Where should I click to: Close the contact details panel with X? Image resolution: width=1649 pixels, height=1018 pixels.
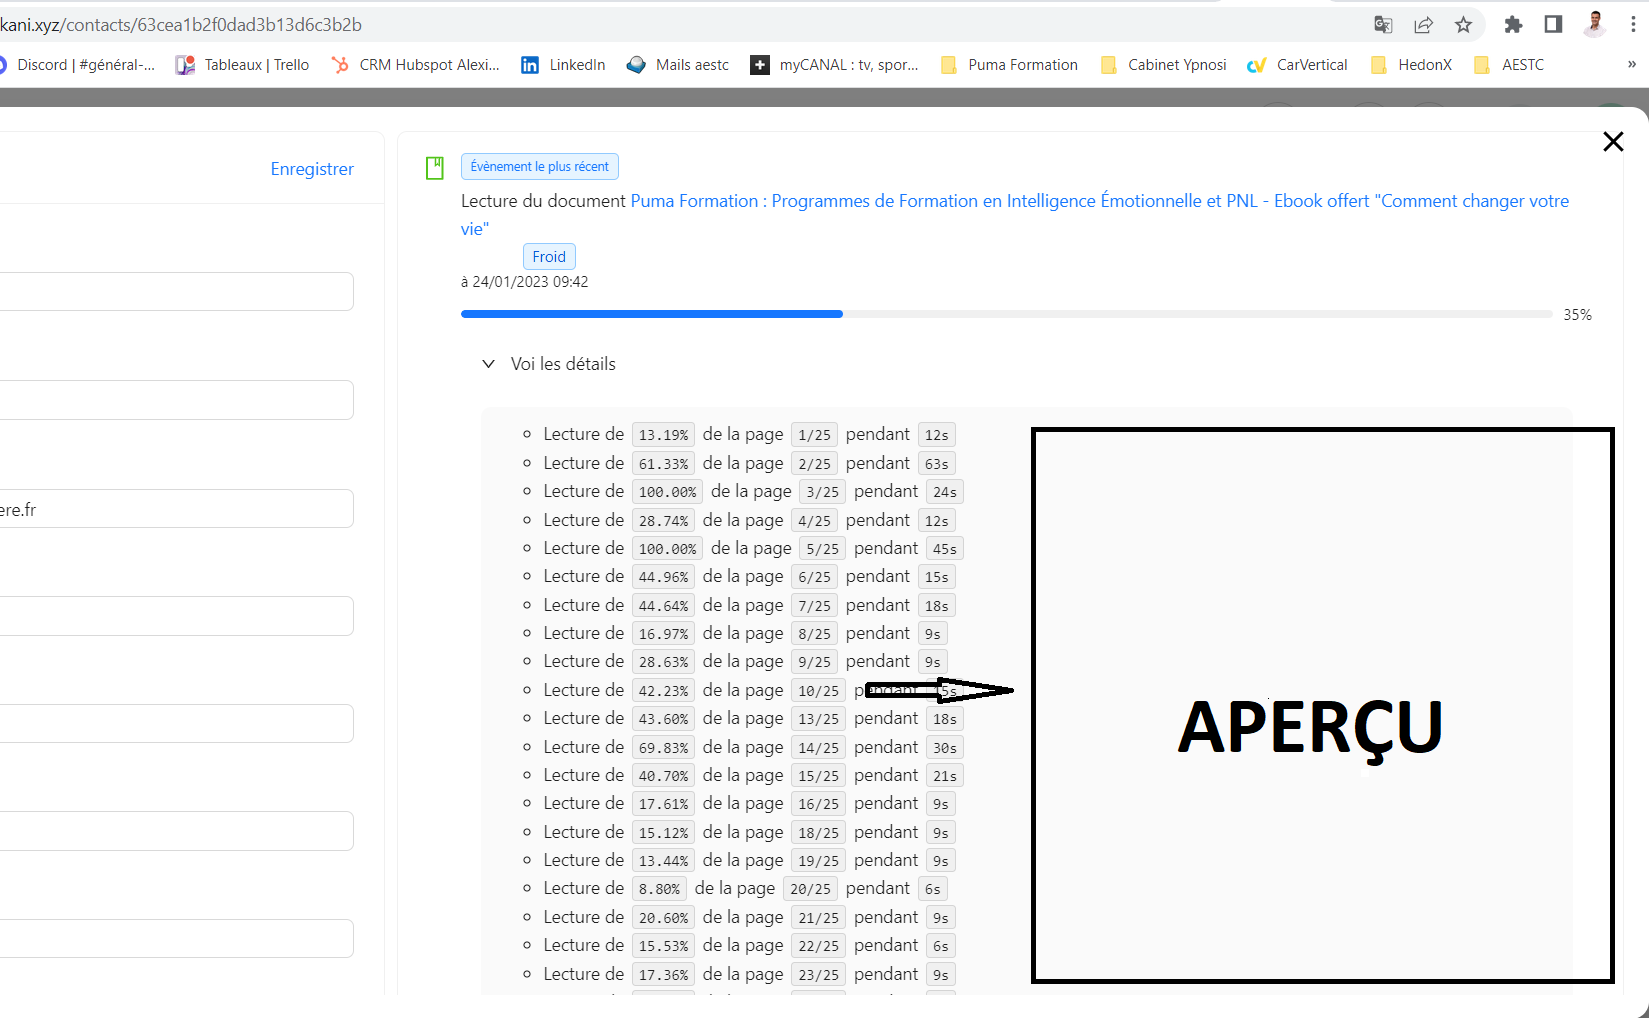point(1613,142)
